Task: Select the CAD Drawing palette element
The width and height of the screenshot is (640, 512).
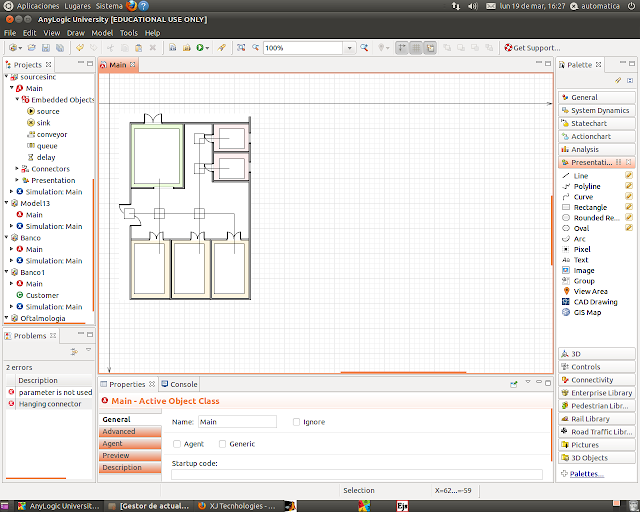Action: tap(595, 301)
